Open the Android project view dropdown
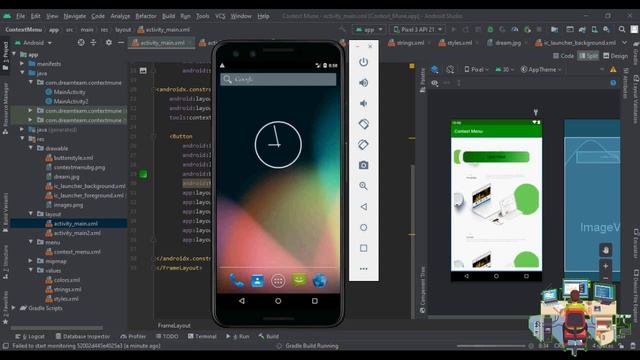The width and height of the screenshot is (640, 360). (33, 42)
